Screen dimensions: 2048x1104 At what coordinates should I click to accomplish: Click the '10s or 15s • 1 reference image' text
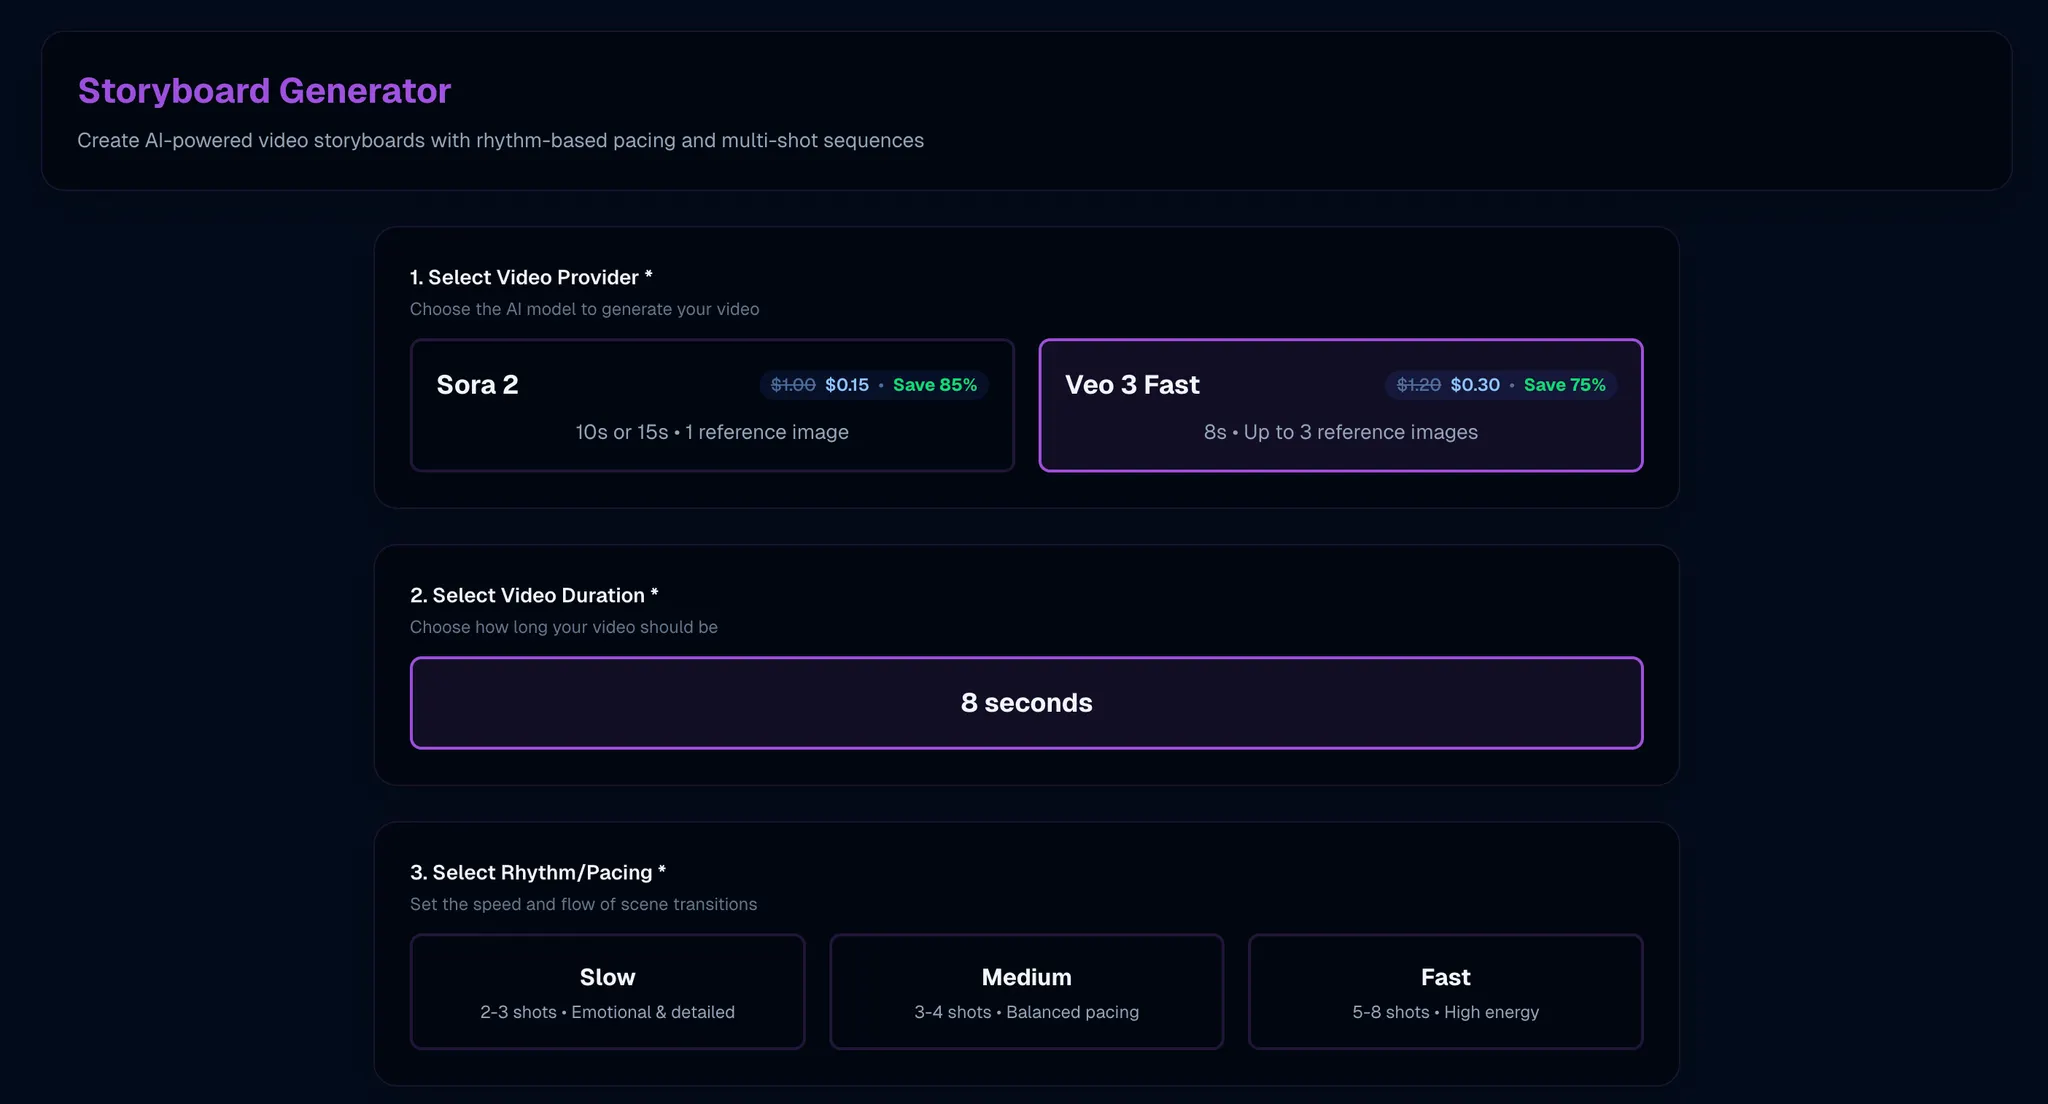point(712,432)
